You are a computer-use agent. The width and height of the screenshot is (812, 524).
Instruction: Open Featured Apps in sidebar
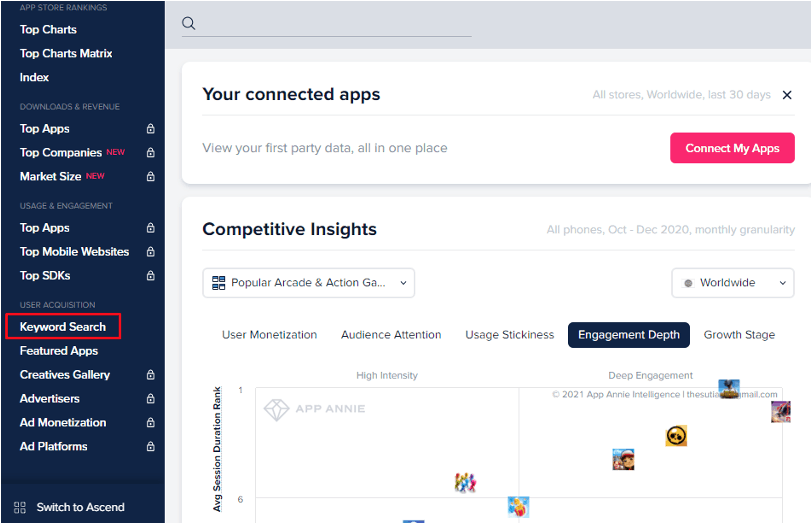(59, 351)
